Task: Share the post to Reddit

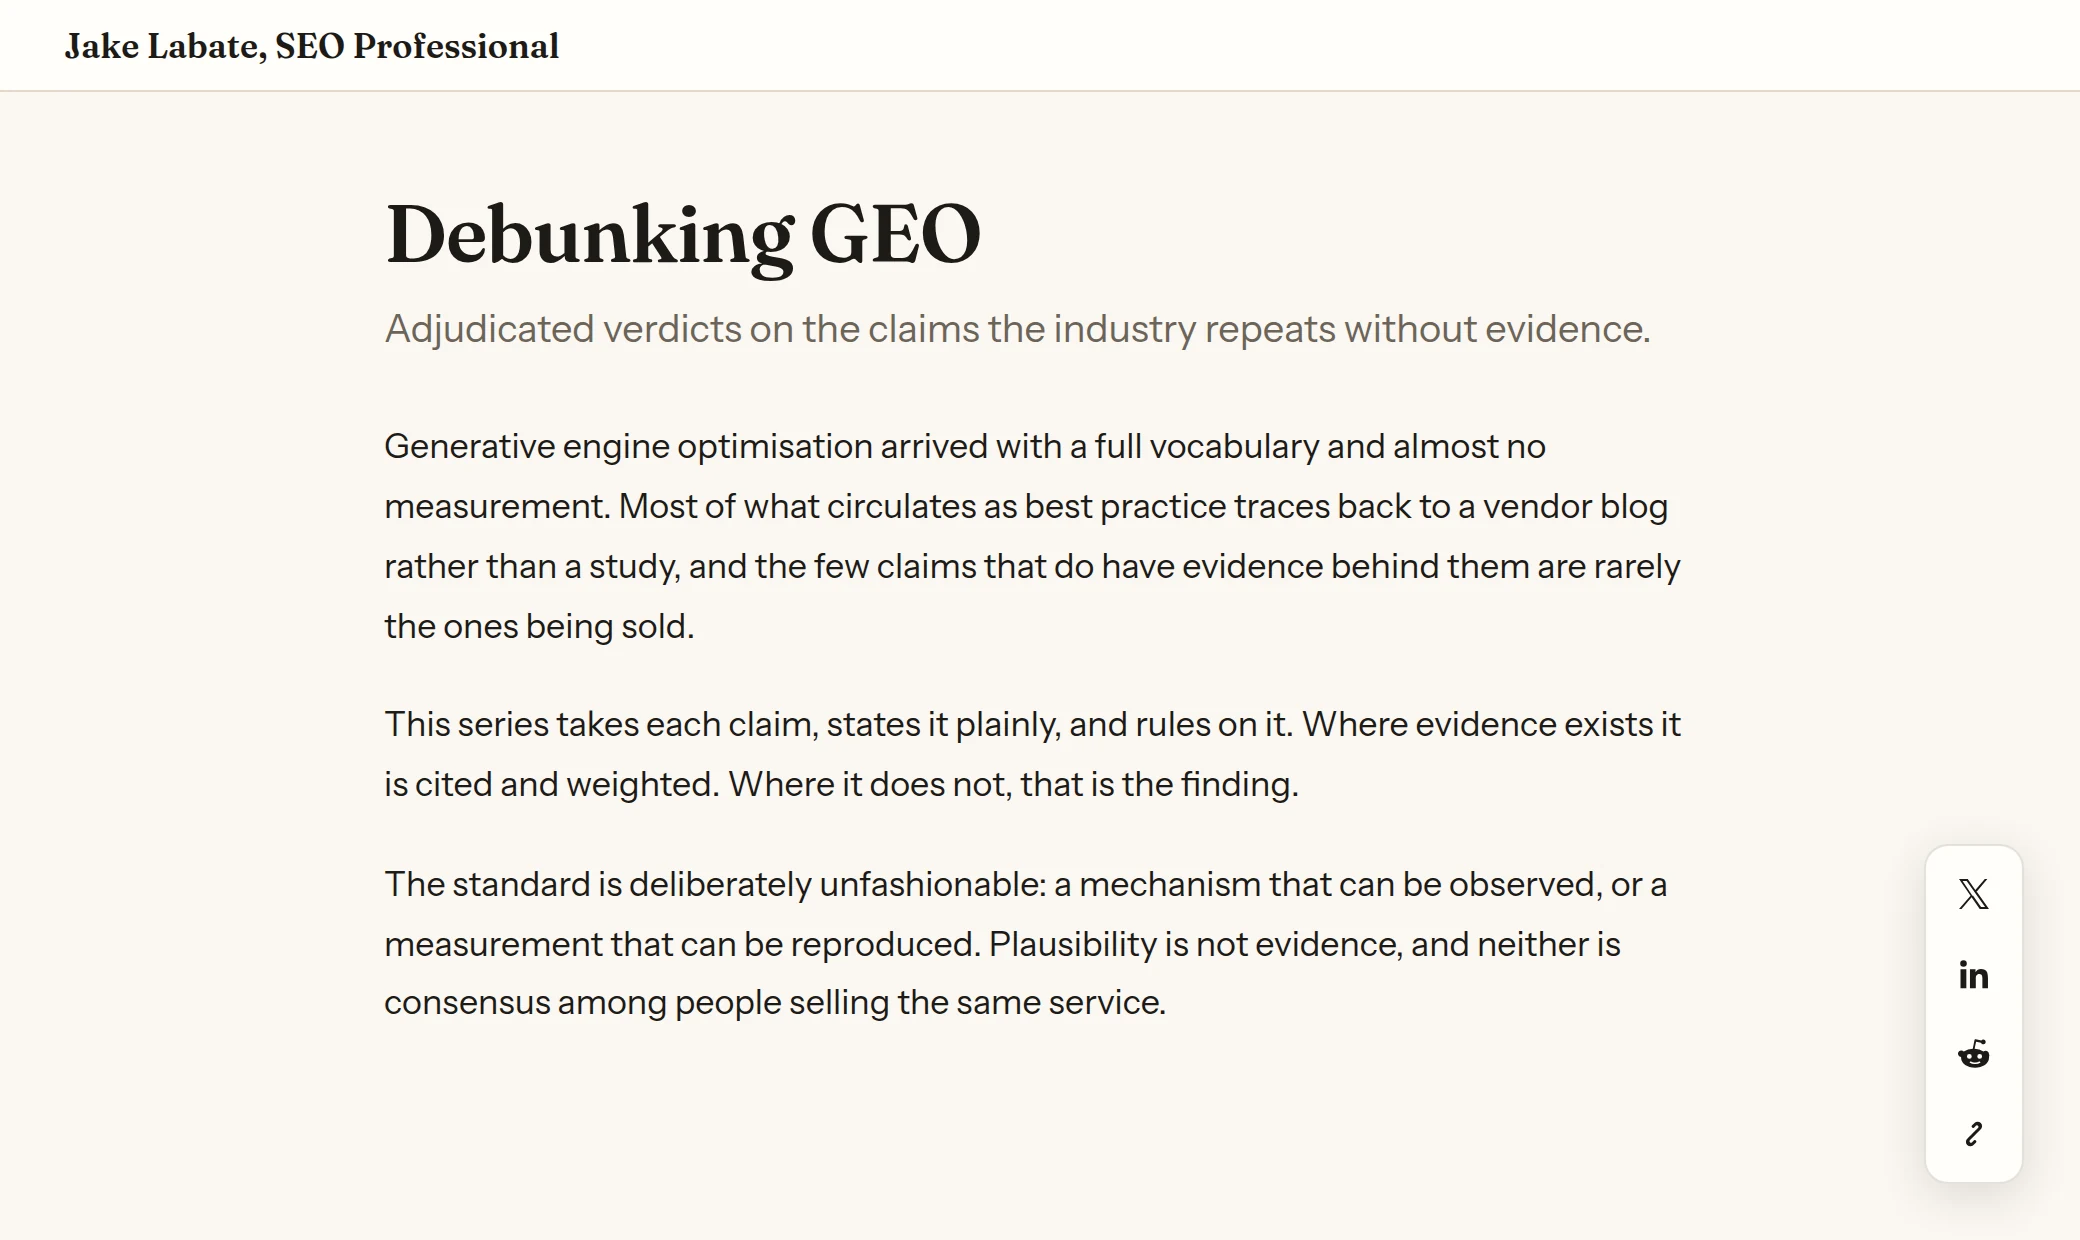Action: coord(1973,1054)
